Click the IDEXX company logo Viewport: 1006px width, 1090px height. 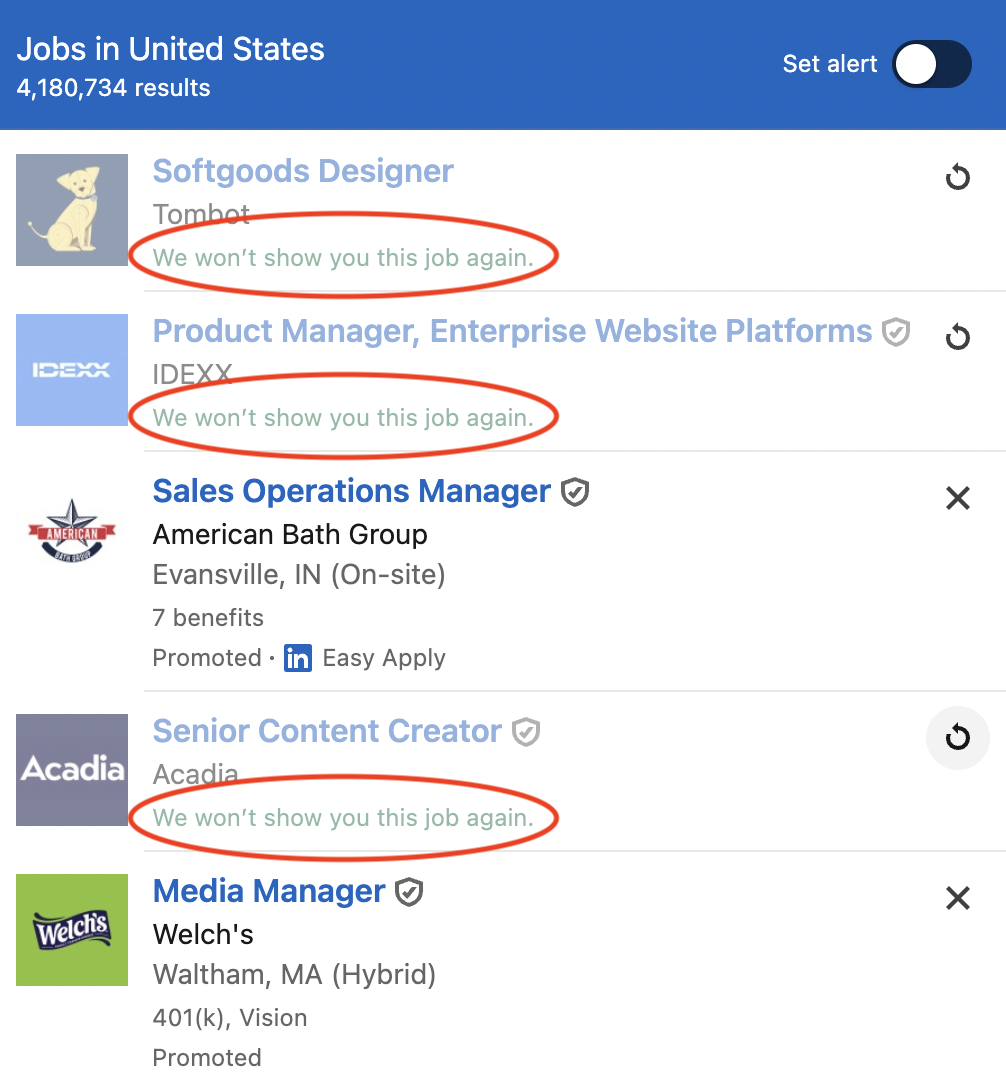[x=71, y=370]
